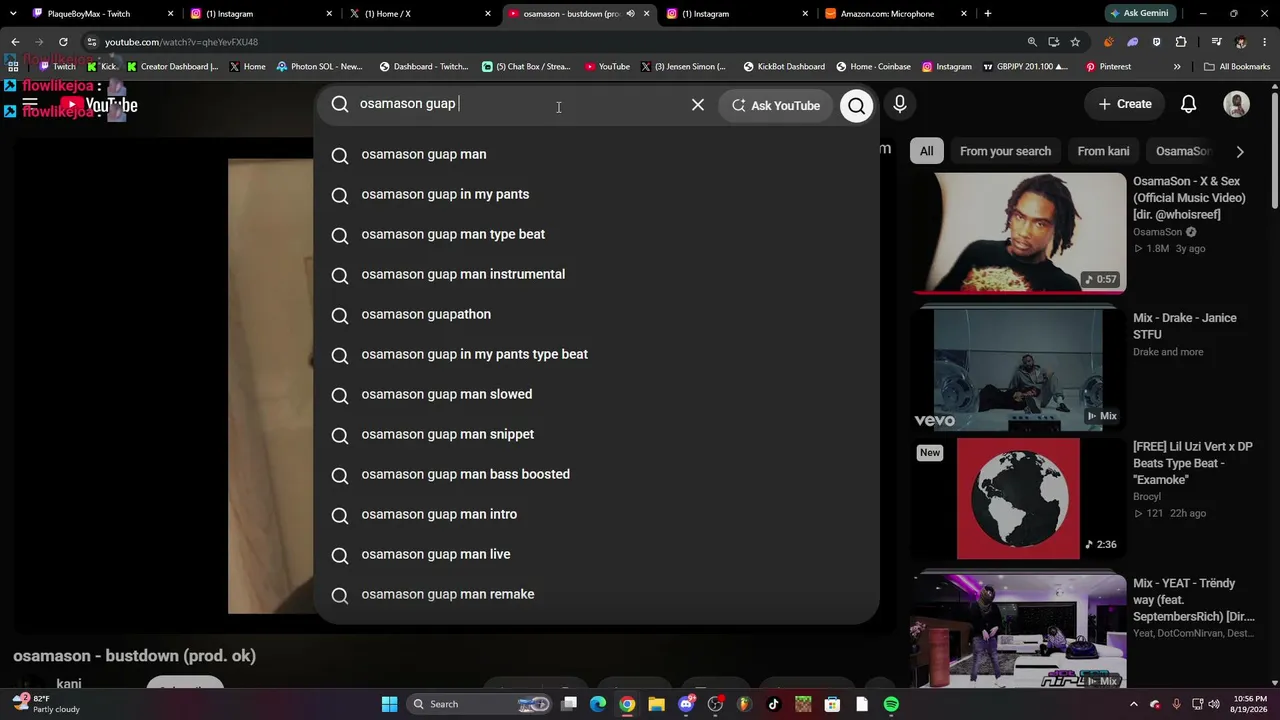Image resolution: width=1280 pixels, height=720 pixels.
Task: Select suggestion 'osamason guap in my pants'
Action: (x=596, y=194)
